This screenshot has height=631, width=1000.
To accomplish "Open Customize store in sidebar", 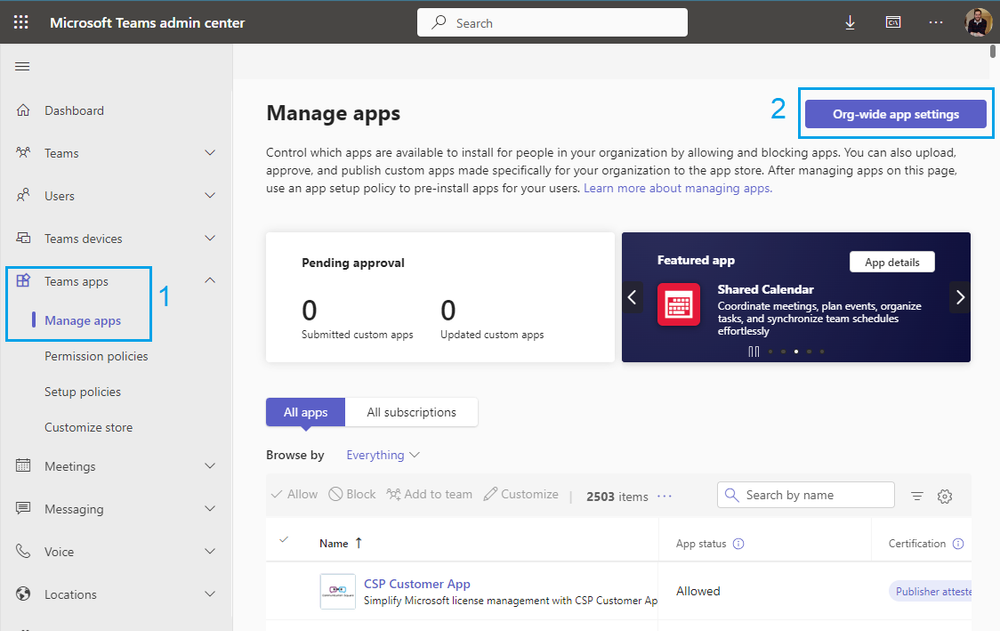I will (x=89, y=427).
